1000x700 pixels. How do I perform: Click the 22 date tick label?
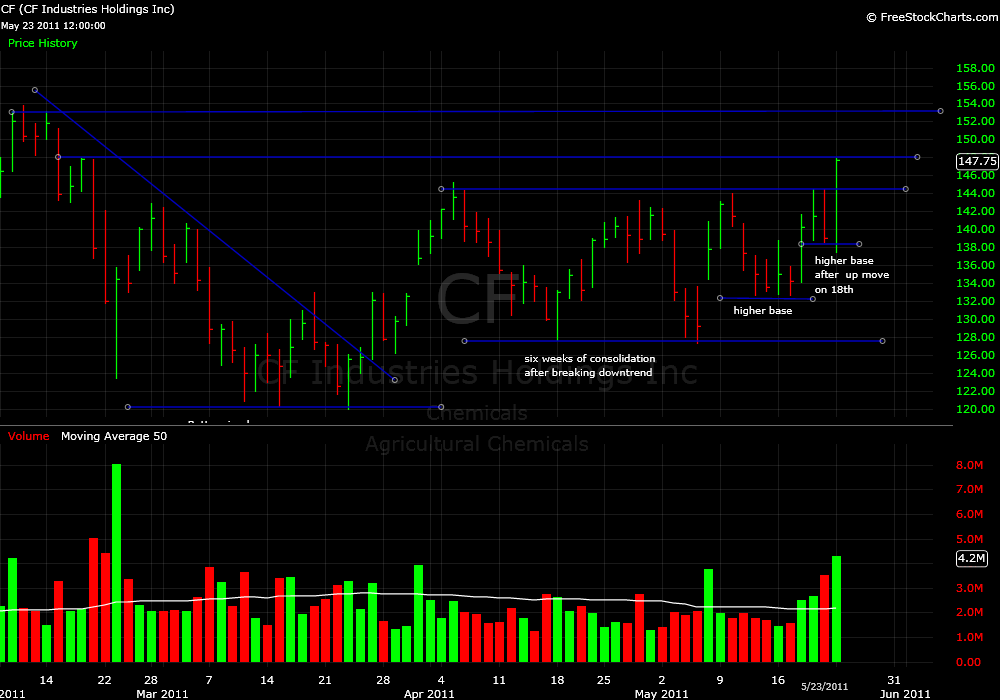coord(105,680)
